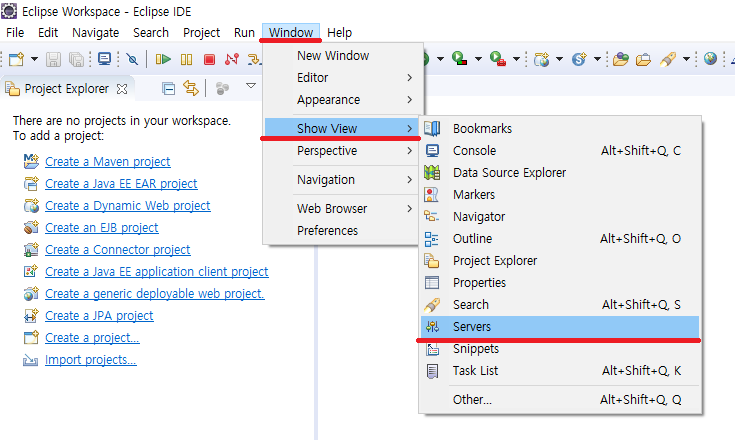Open the Search menu
This screenshot has height=440, width=735.
coord(151,33)
